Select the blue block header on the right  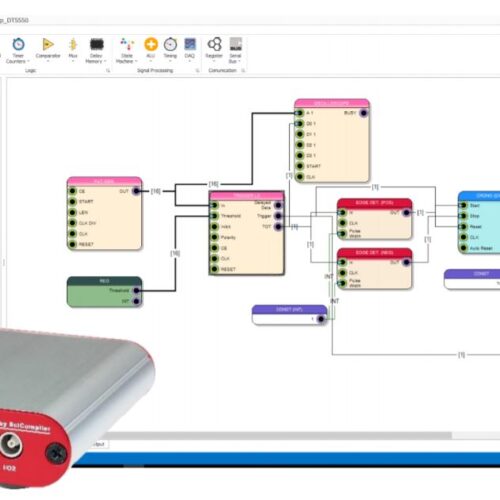tap(479, 196)
